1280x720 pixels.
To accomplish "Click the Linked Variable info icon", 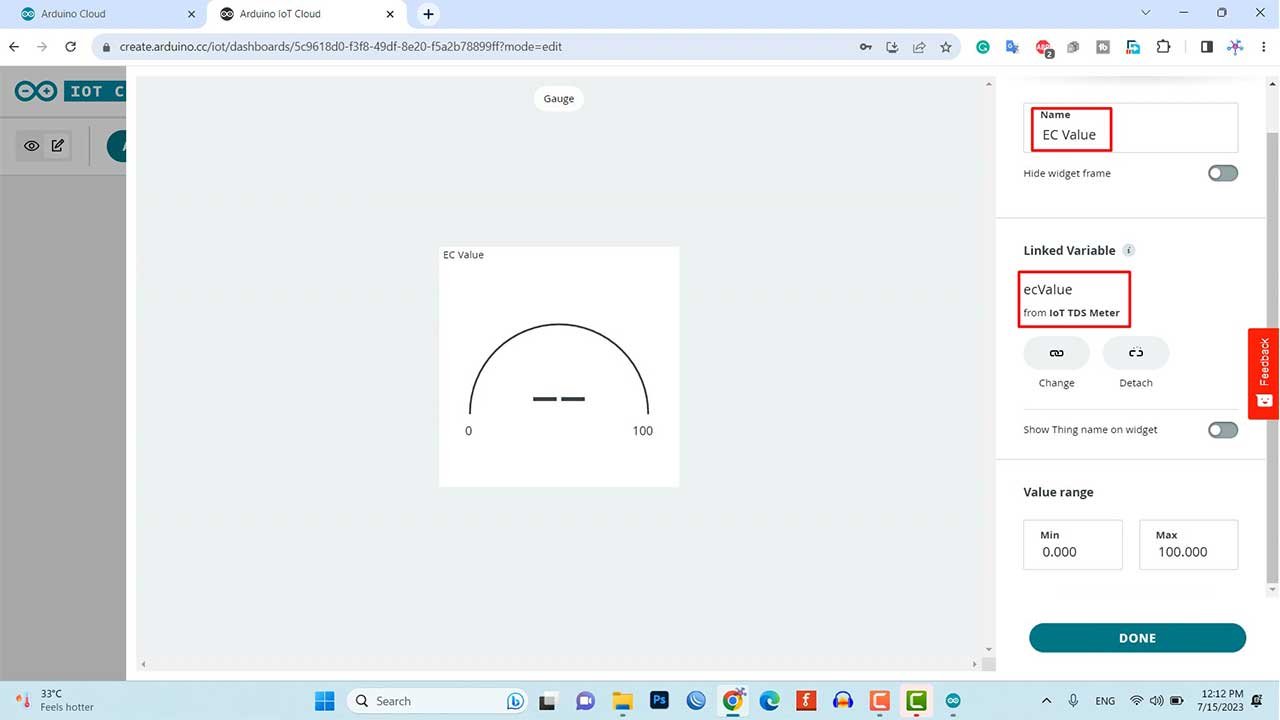I will (1128, 250).
